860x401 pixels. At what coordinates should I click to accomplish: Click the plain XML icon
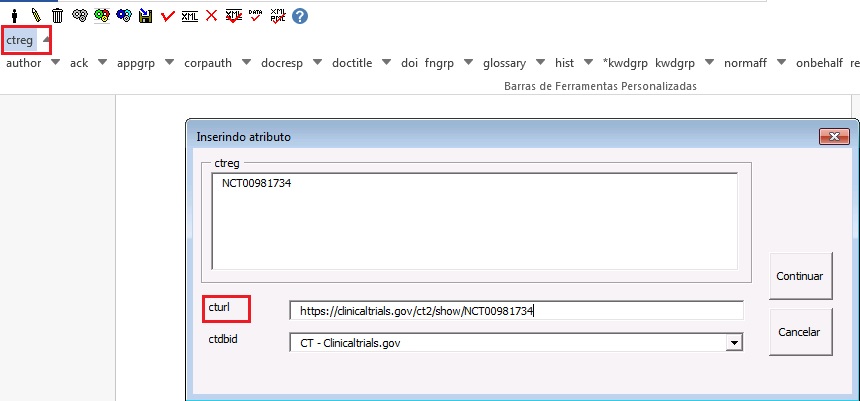coord(190,16)
